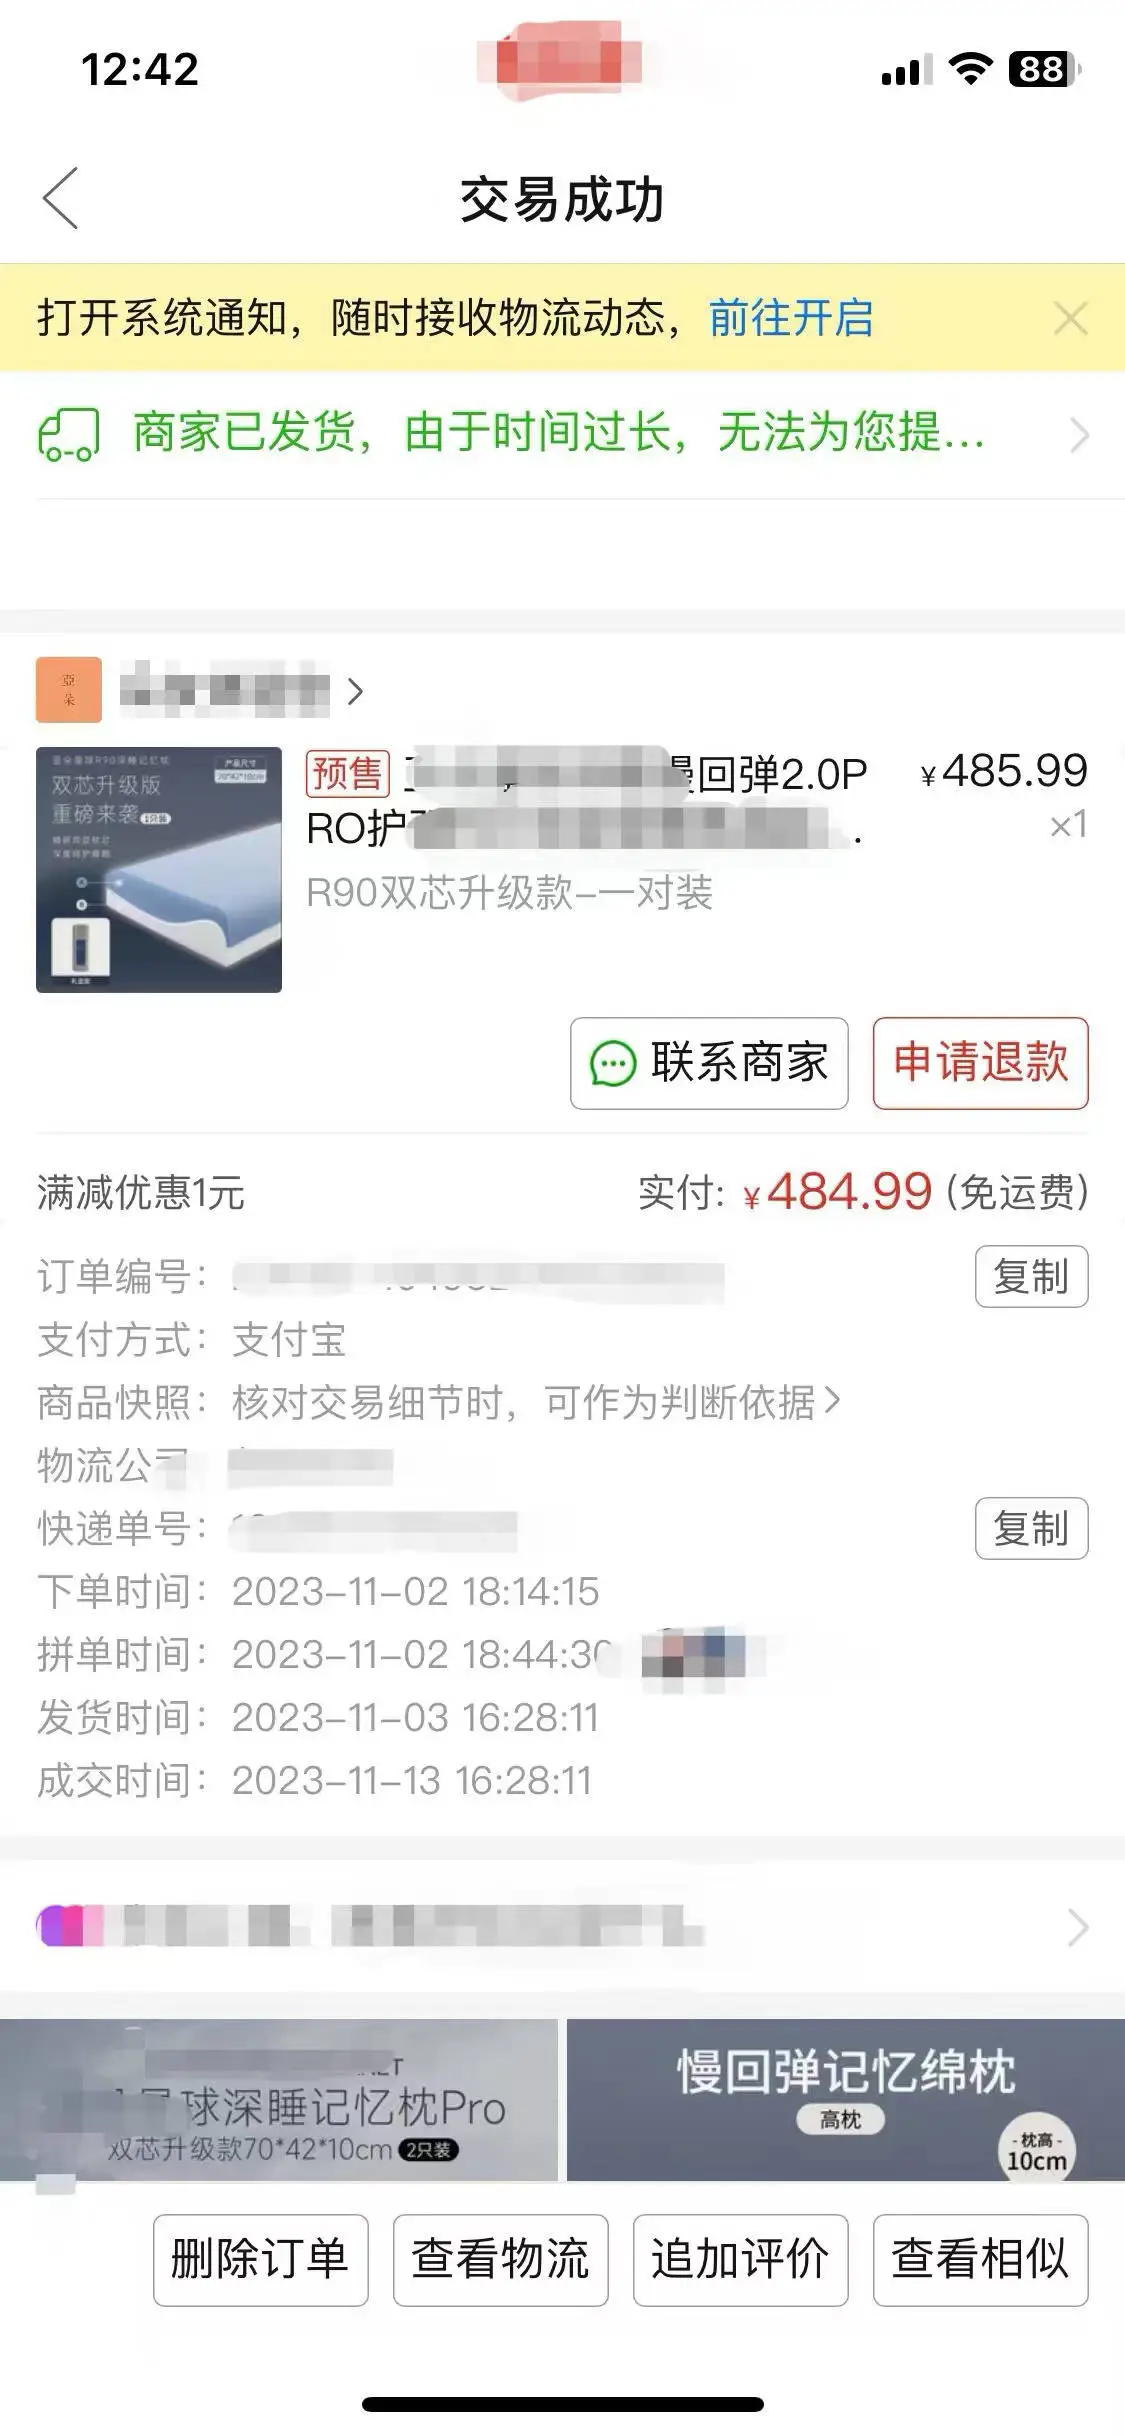1125x2436 pixels.
Task: Tap the back arrow icon
Action: (x=60, y=198)
